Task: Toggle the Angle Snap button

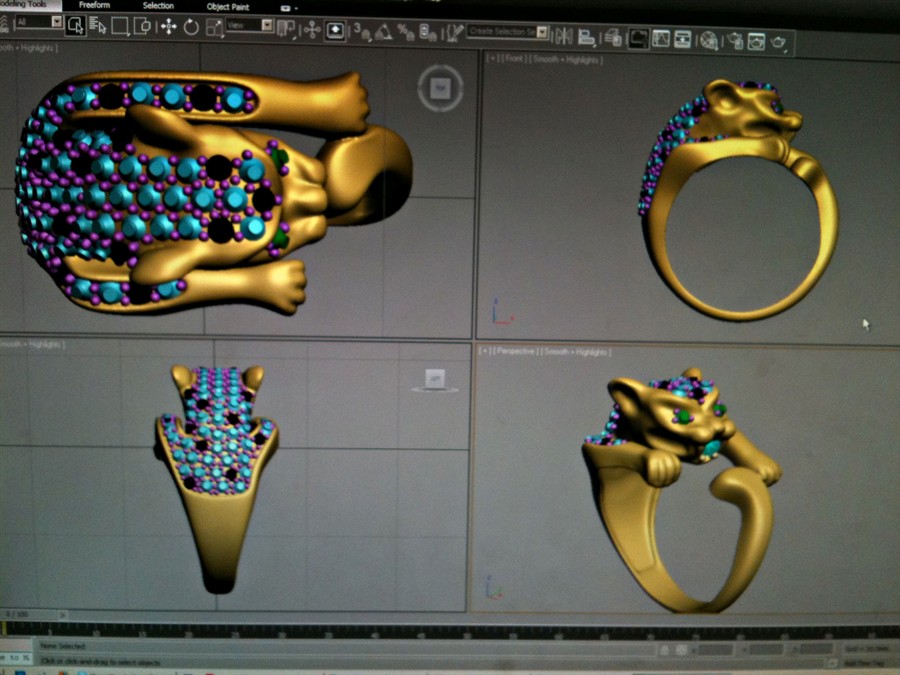Action: (x=383, y=32)
